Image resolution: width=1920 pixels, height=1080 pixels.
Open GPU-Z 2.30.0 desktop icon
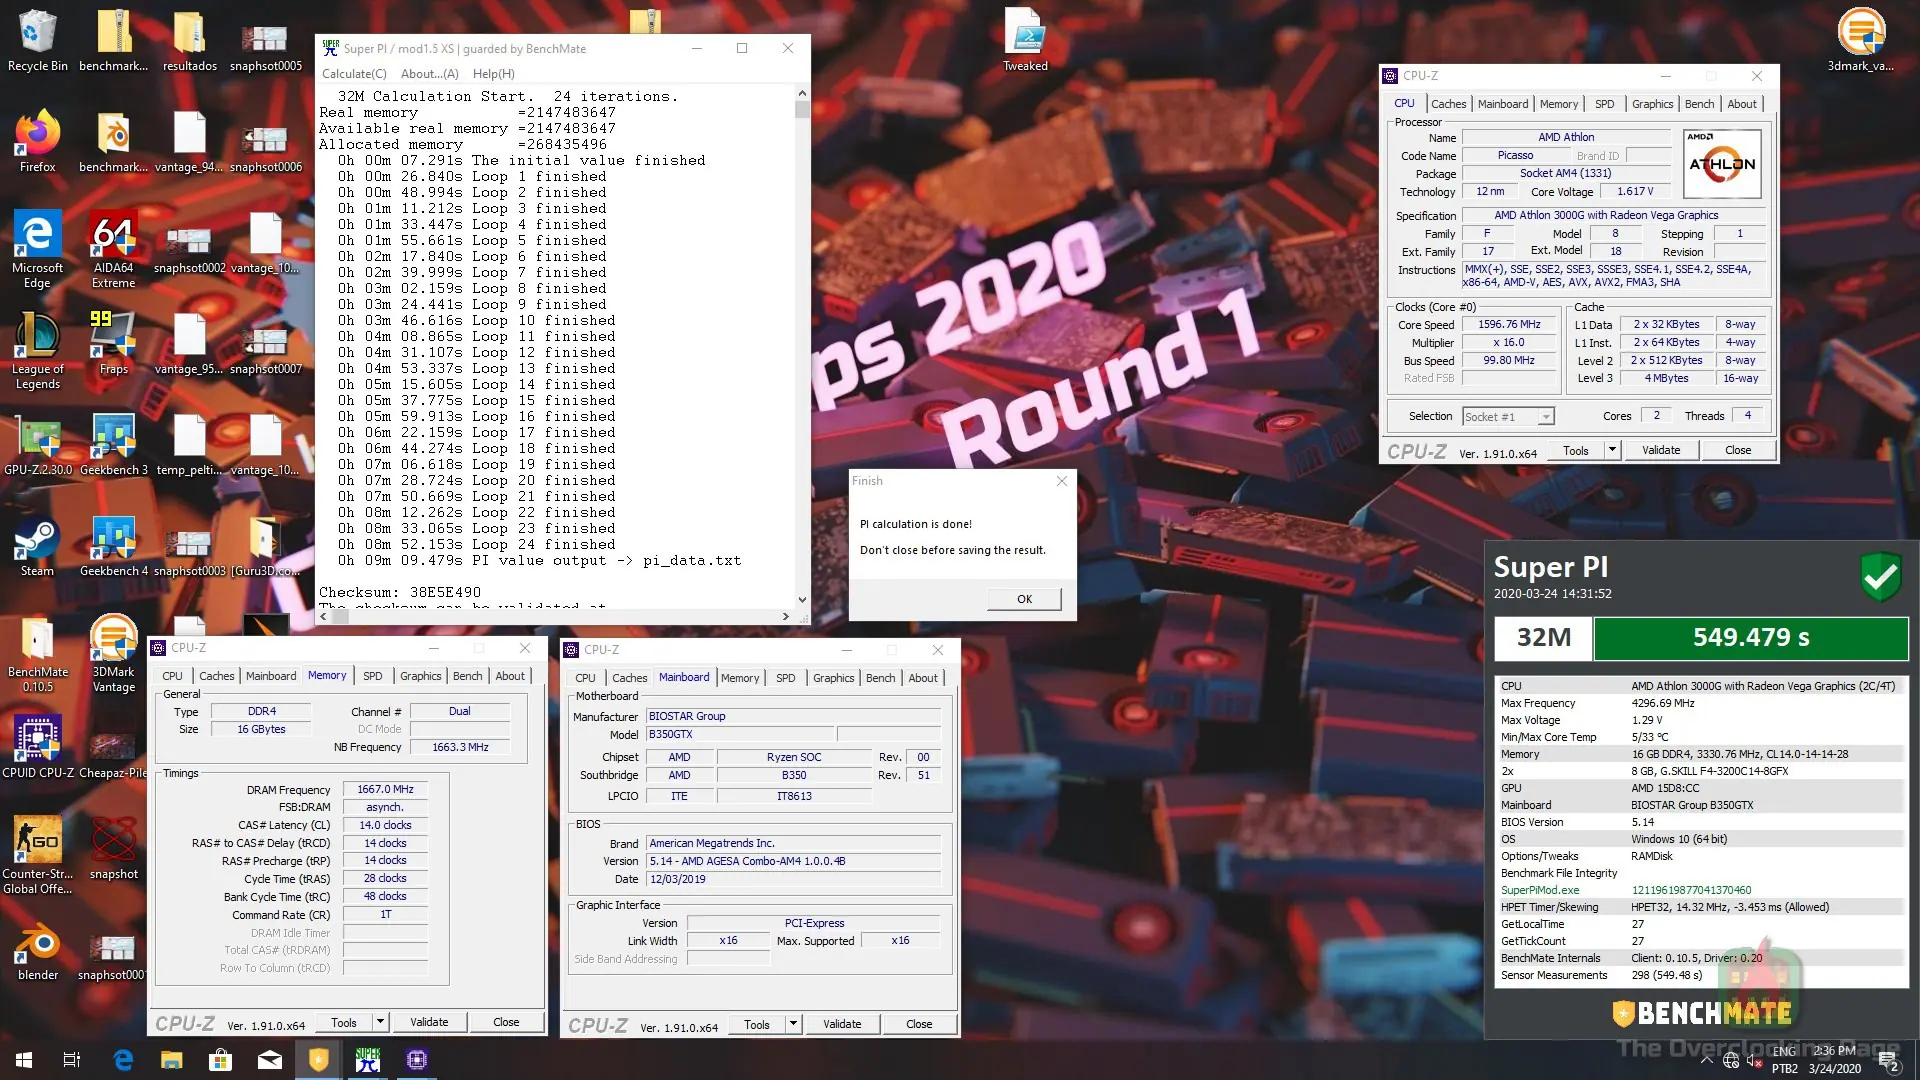37,444
